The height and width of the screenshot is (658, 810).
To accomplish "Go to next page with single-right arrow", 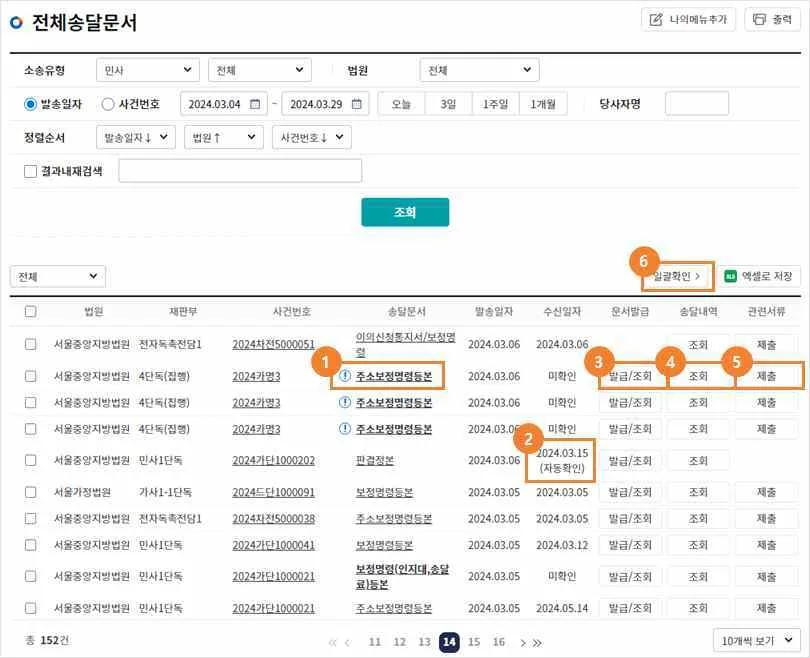I will pos(523,643).
